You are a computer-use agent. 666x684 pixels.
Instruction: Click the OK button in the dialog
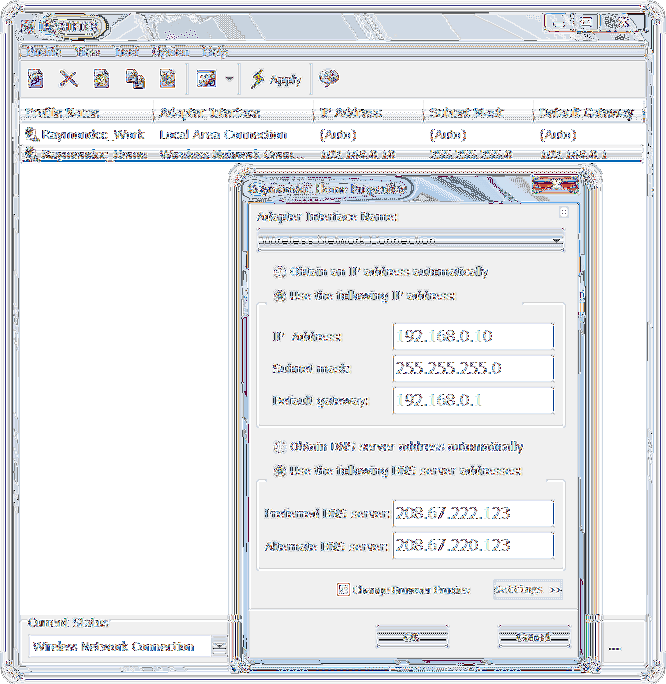point(411,636)
